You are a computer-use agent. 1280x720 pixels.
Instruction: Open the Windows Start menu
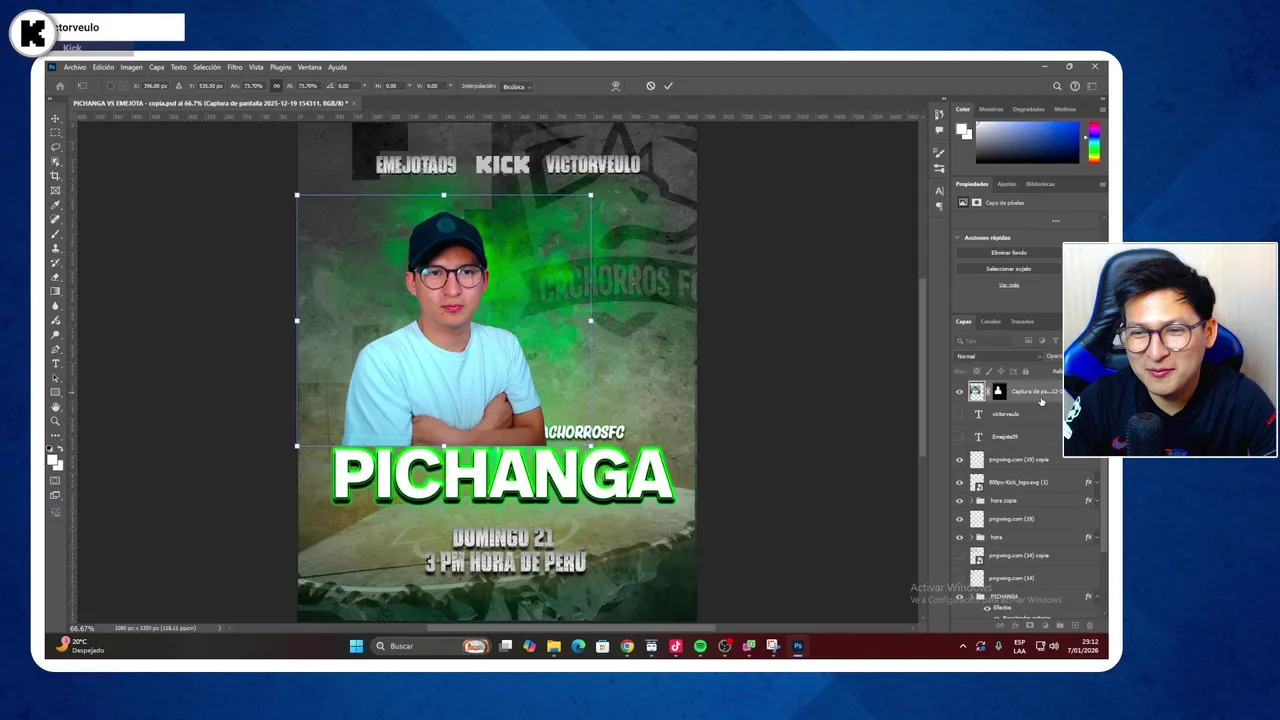(x=356, y=646)
